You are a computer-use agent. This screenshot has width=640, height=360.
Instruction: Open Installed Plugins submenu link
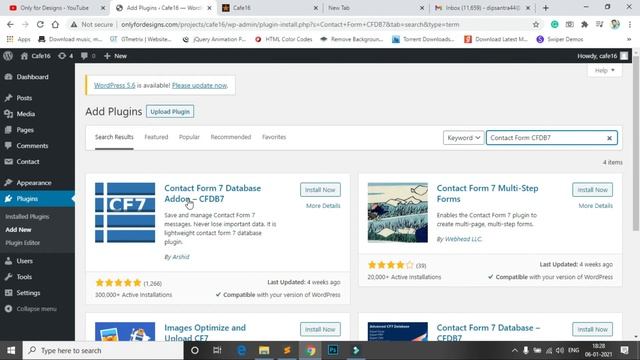click(x=27, y=217)
